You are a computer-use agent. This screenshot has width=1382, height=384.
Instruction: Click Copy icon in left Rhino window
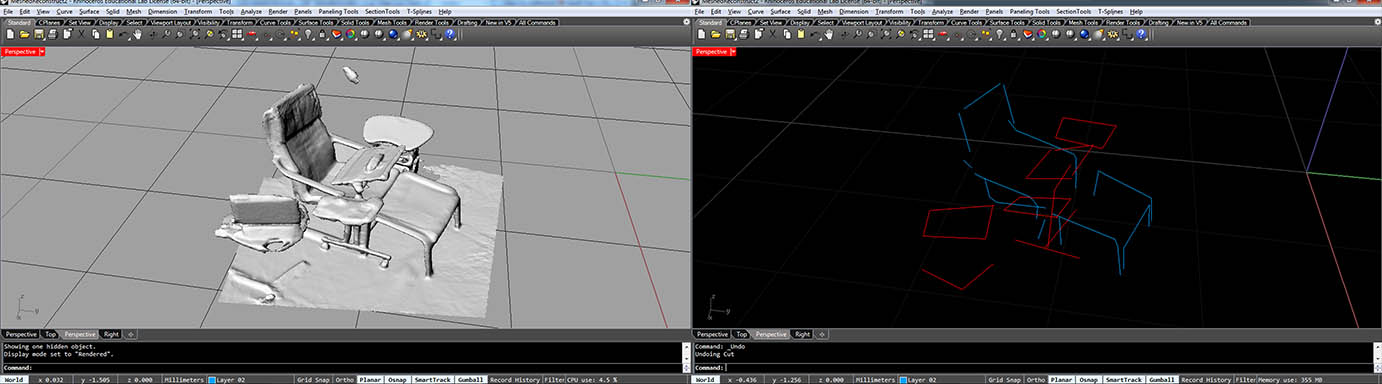click(95, 34)
